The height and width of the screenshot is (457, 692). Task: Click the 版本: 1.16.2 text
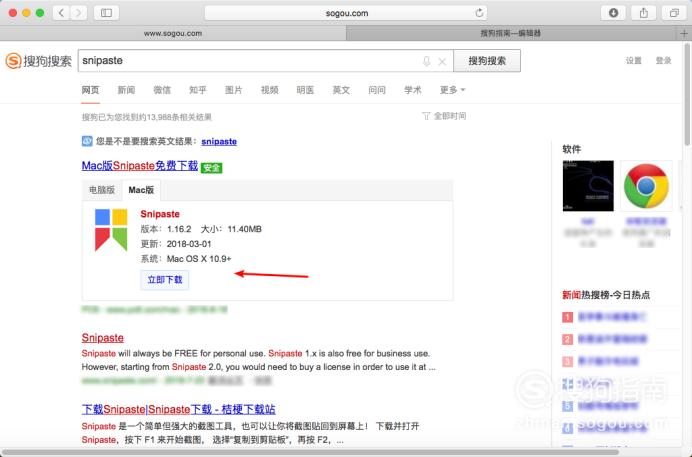point(166,229)
